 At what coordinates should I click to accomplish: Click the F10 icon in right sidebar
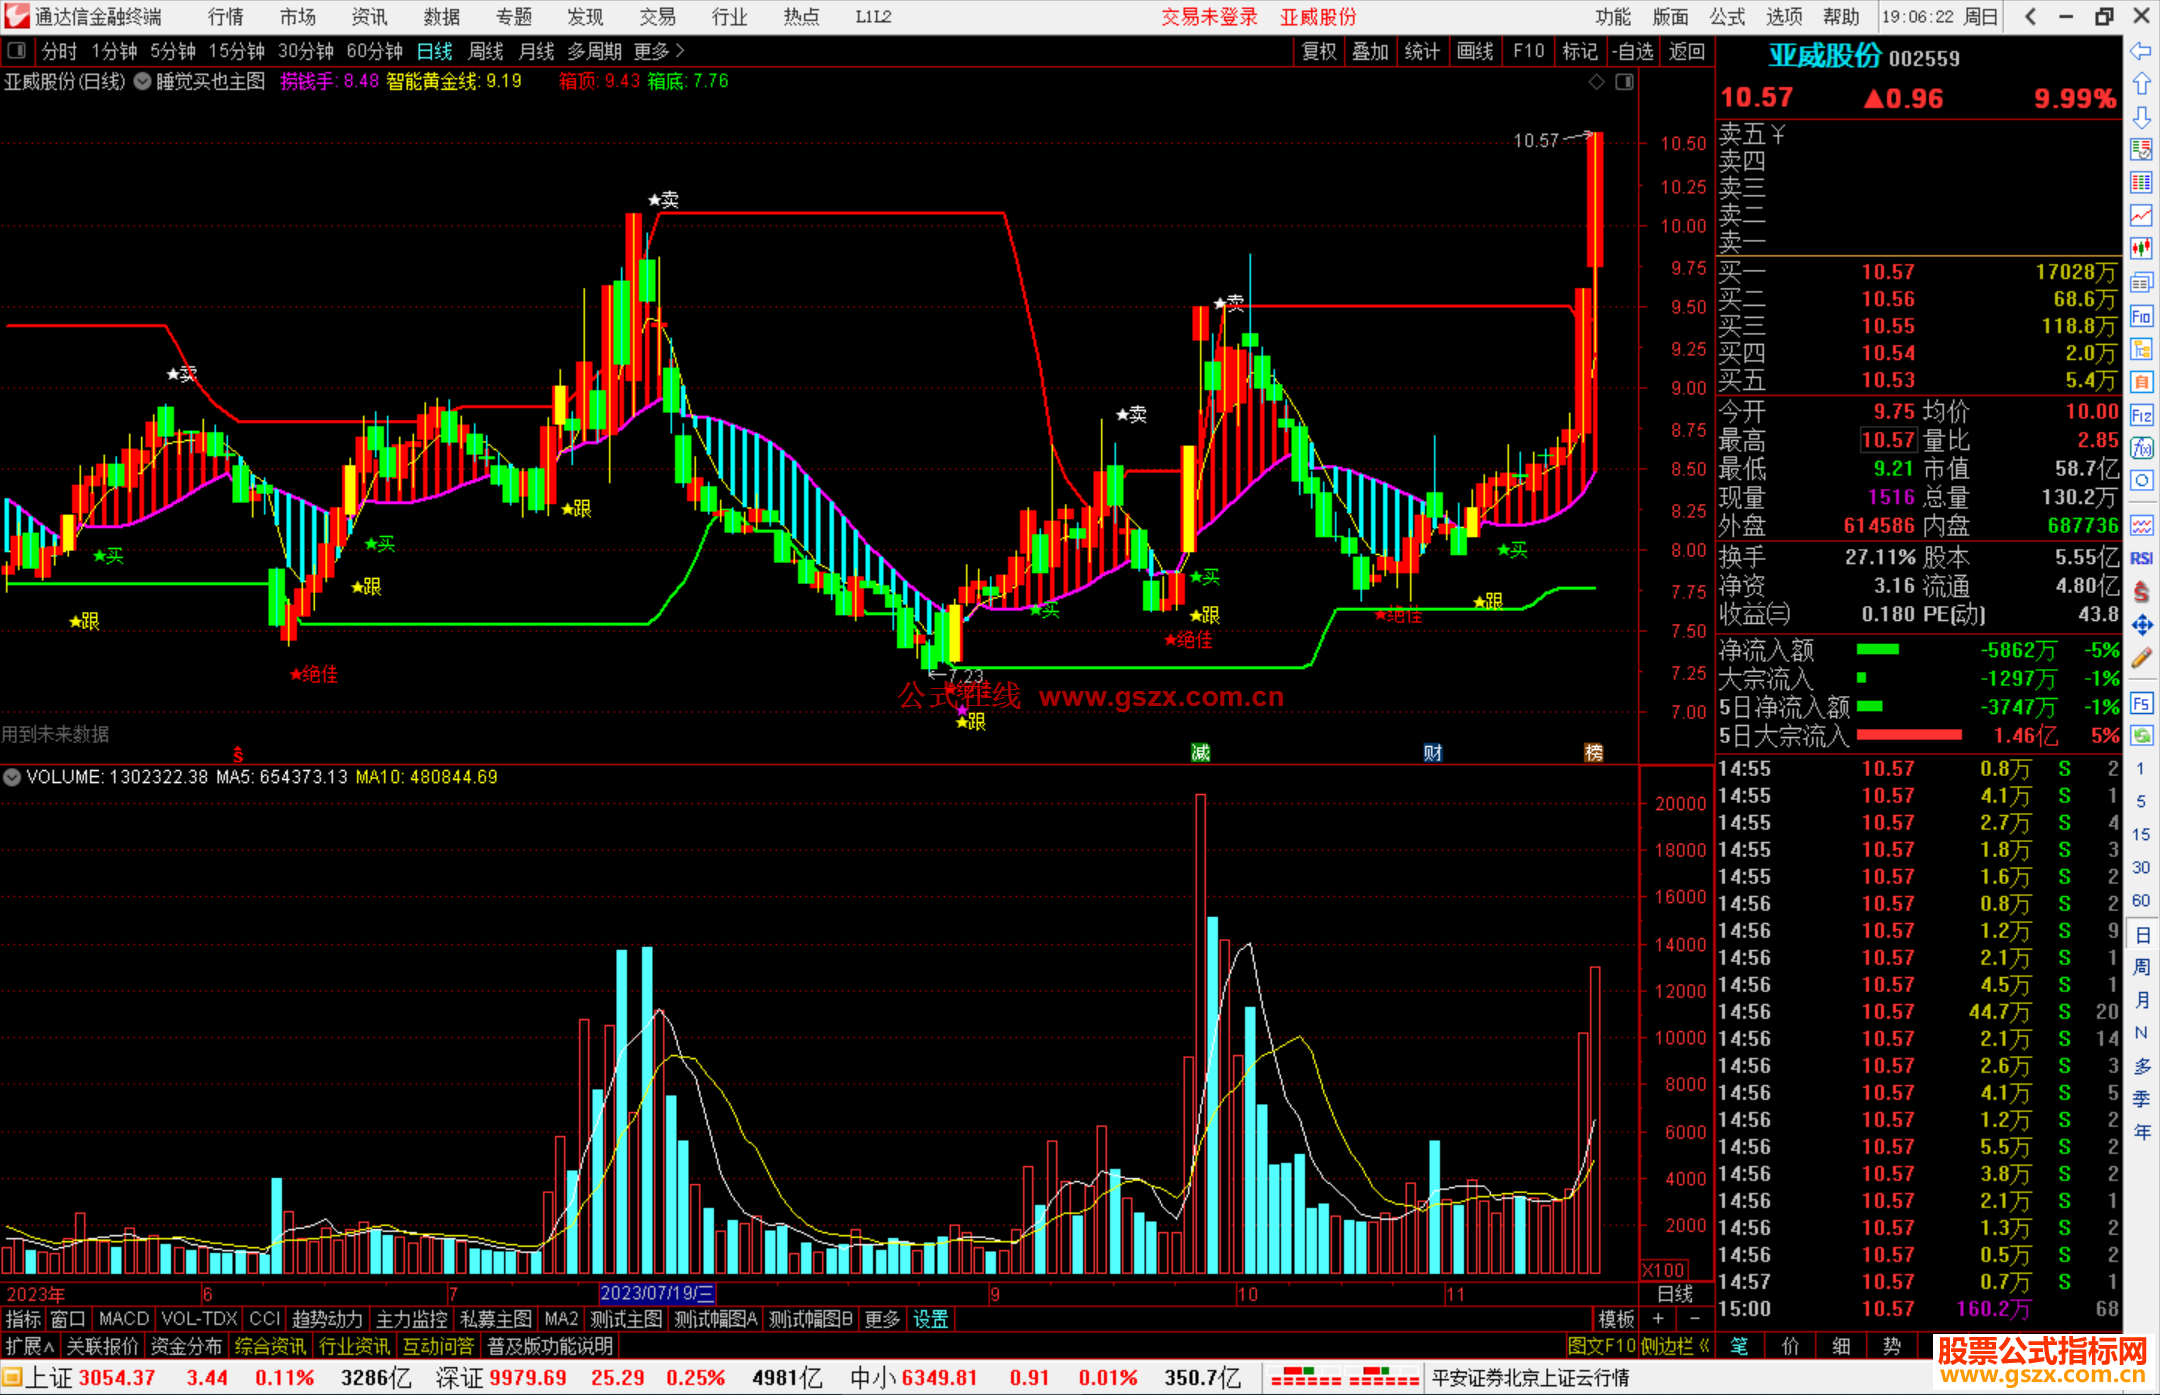(x=2141, y=317)
